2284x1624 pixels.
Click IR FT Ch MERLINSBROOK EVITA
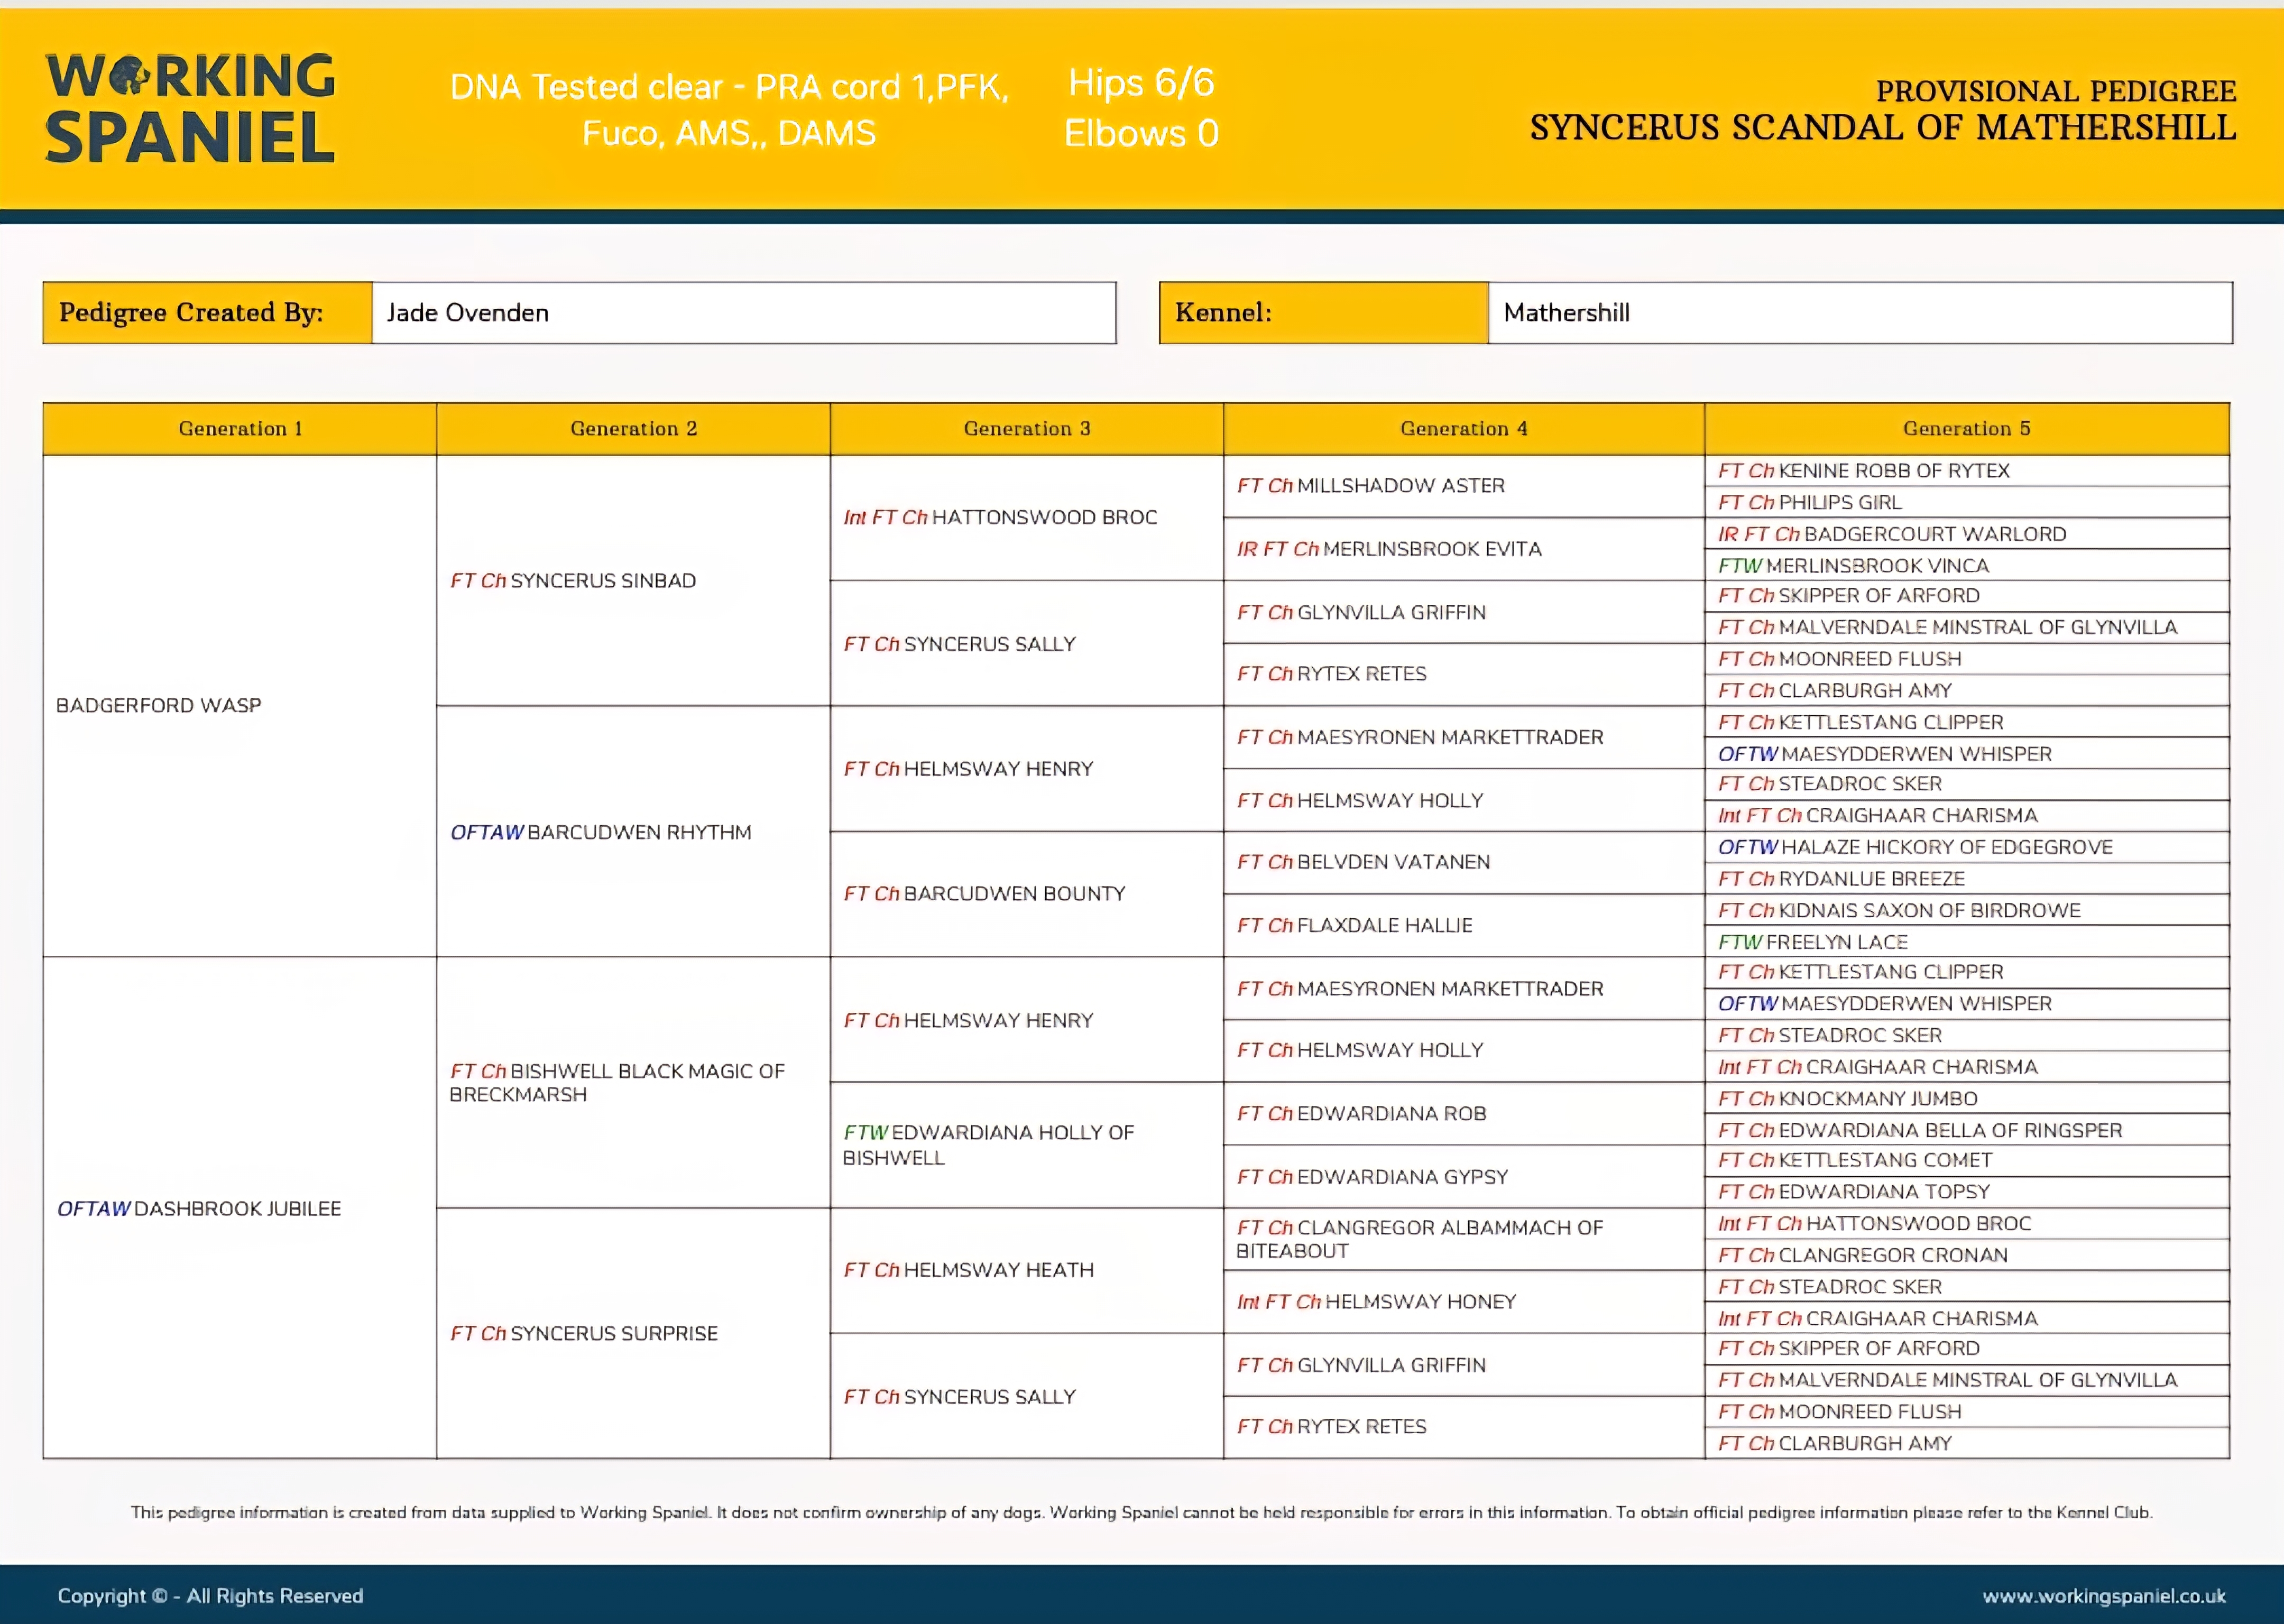tap(1389, 549)
